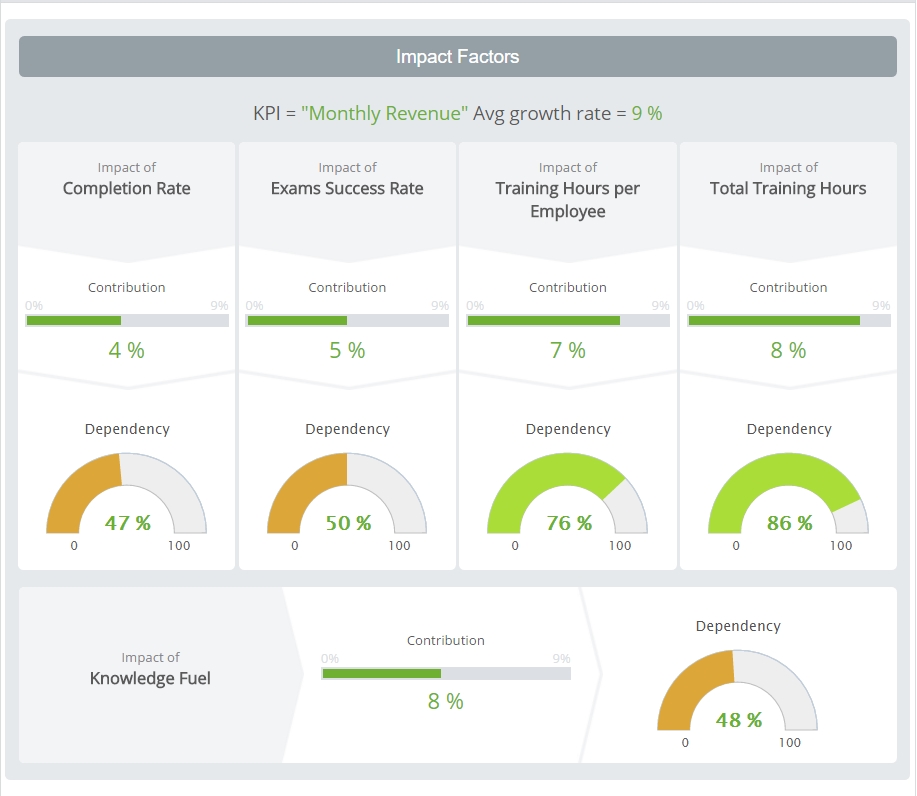Select the Training Hours per Employee title

coord(567,199)
